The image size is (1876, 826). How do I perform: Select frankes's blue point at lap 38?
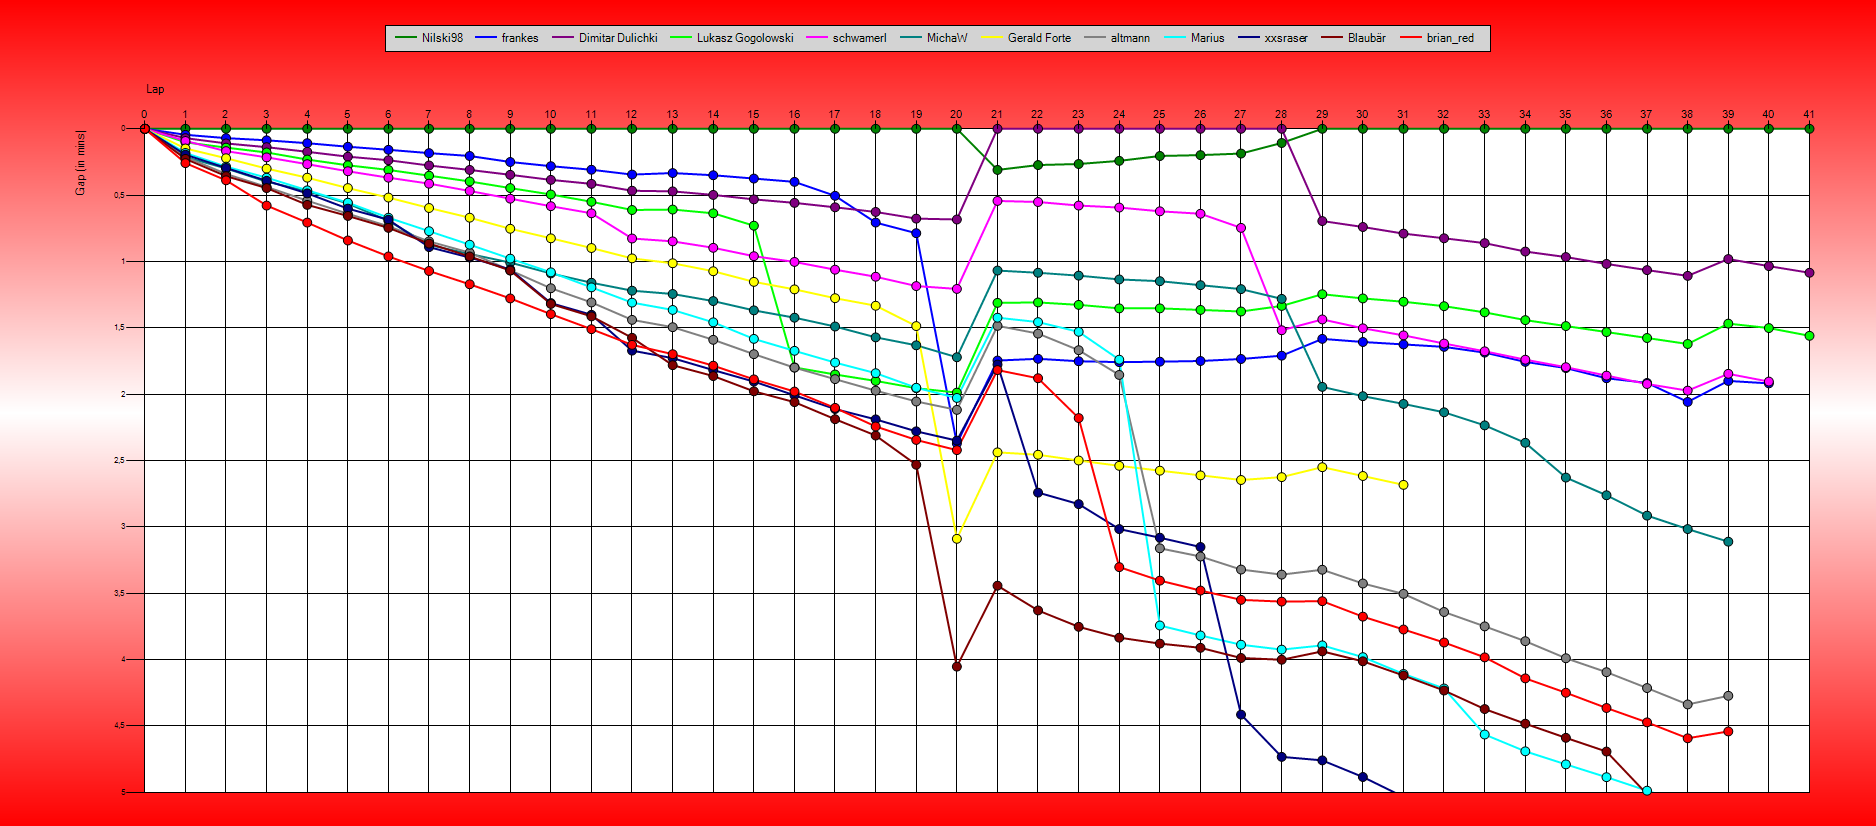(x=1687, y=401)
